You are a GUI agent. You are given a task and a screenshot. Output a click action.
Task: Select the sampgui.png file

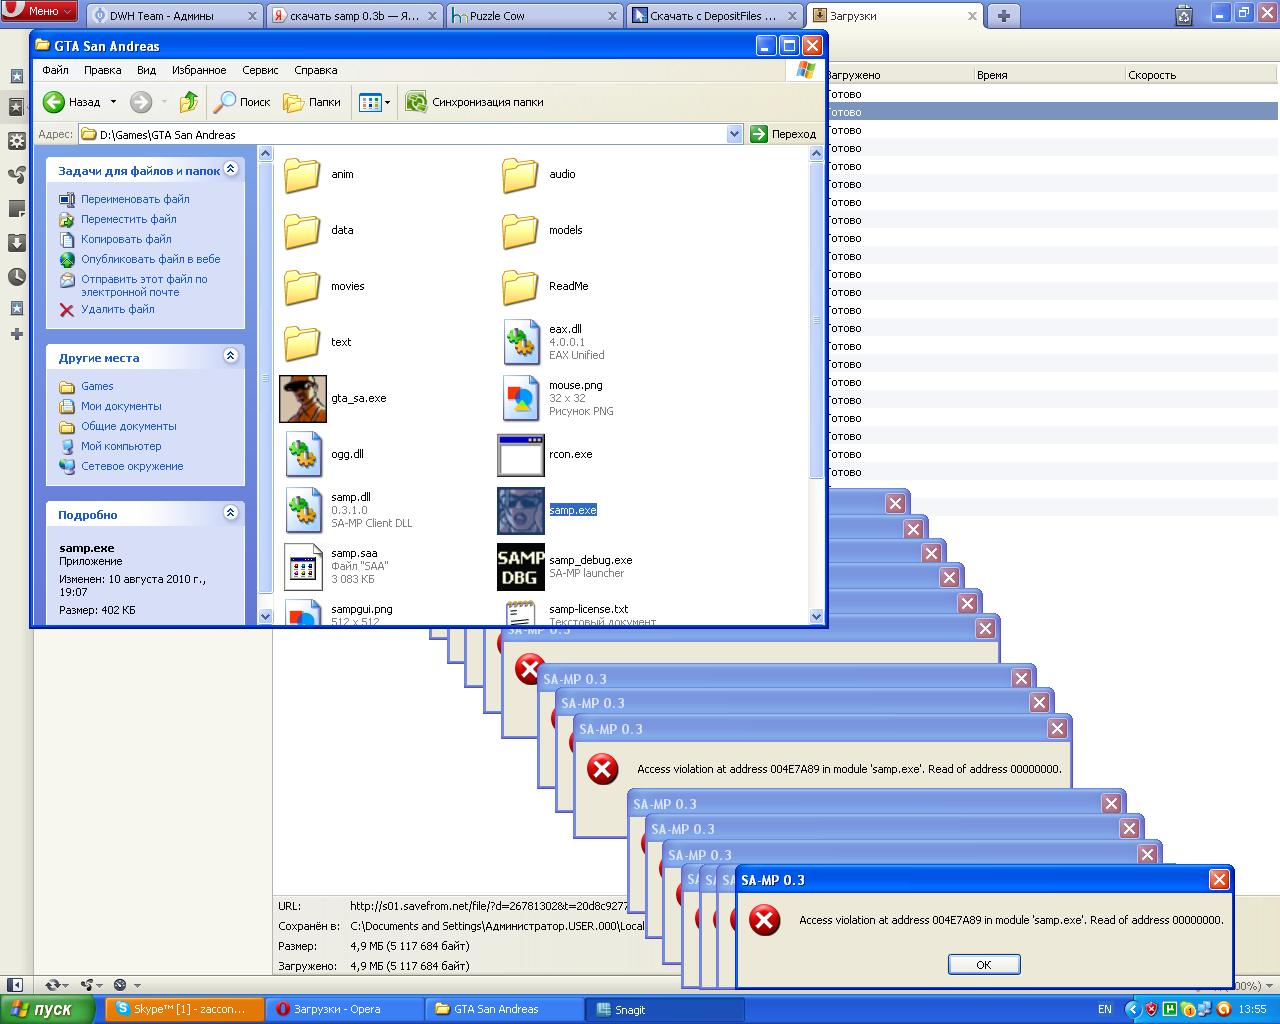pos(303,612)
